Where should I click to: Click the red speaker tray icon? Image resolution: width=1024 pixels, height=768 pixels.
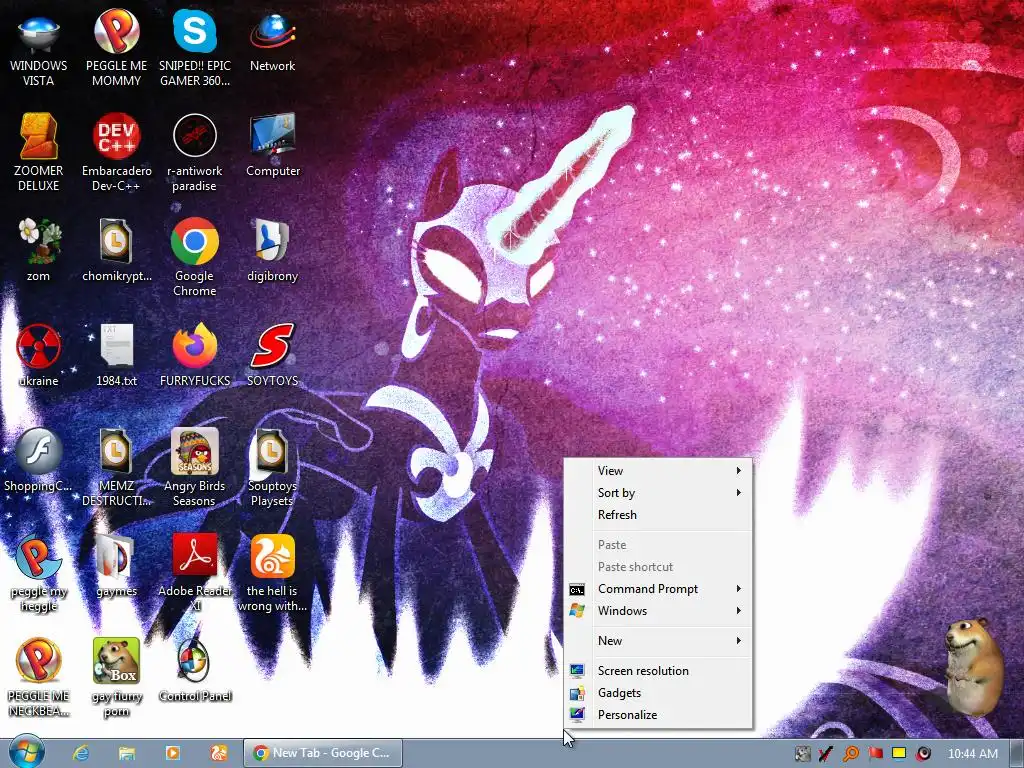(923, 754)
